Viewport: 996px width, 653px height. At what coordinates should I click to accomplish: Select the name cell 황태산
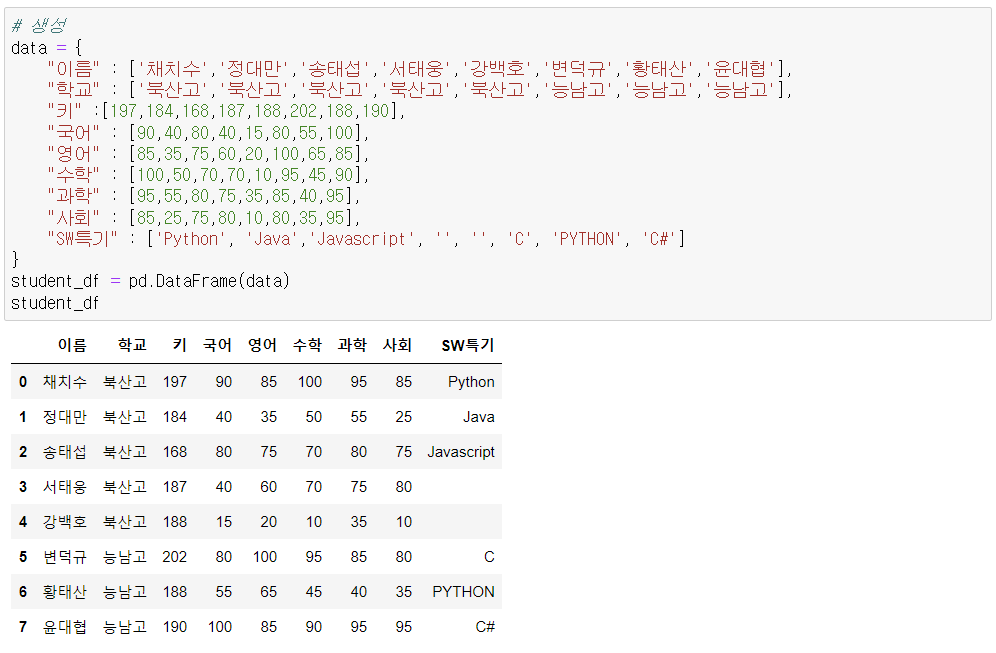(65, 591)
